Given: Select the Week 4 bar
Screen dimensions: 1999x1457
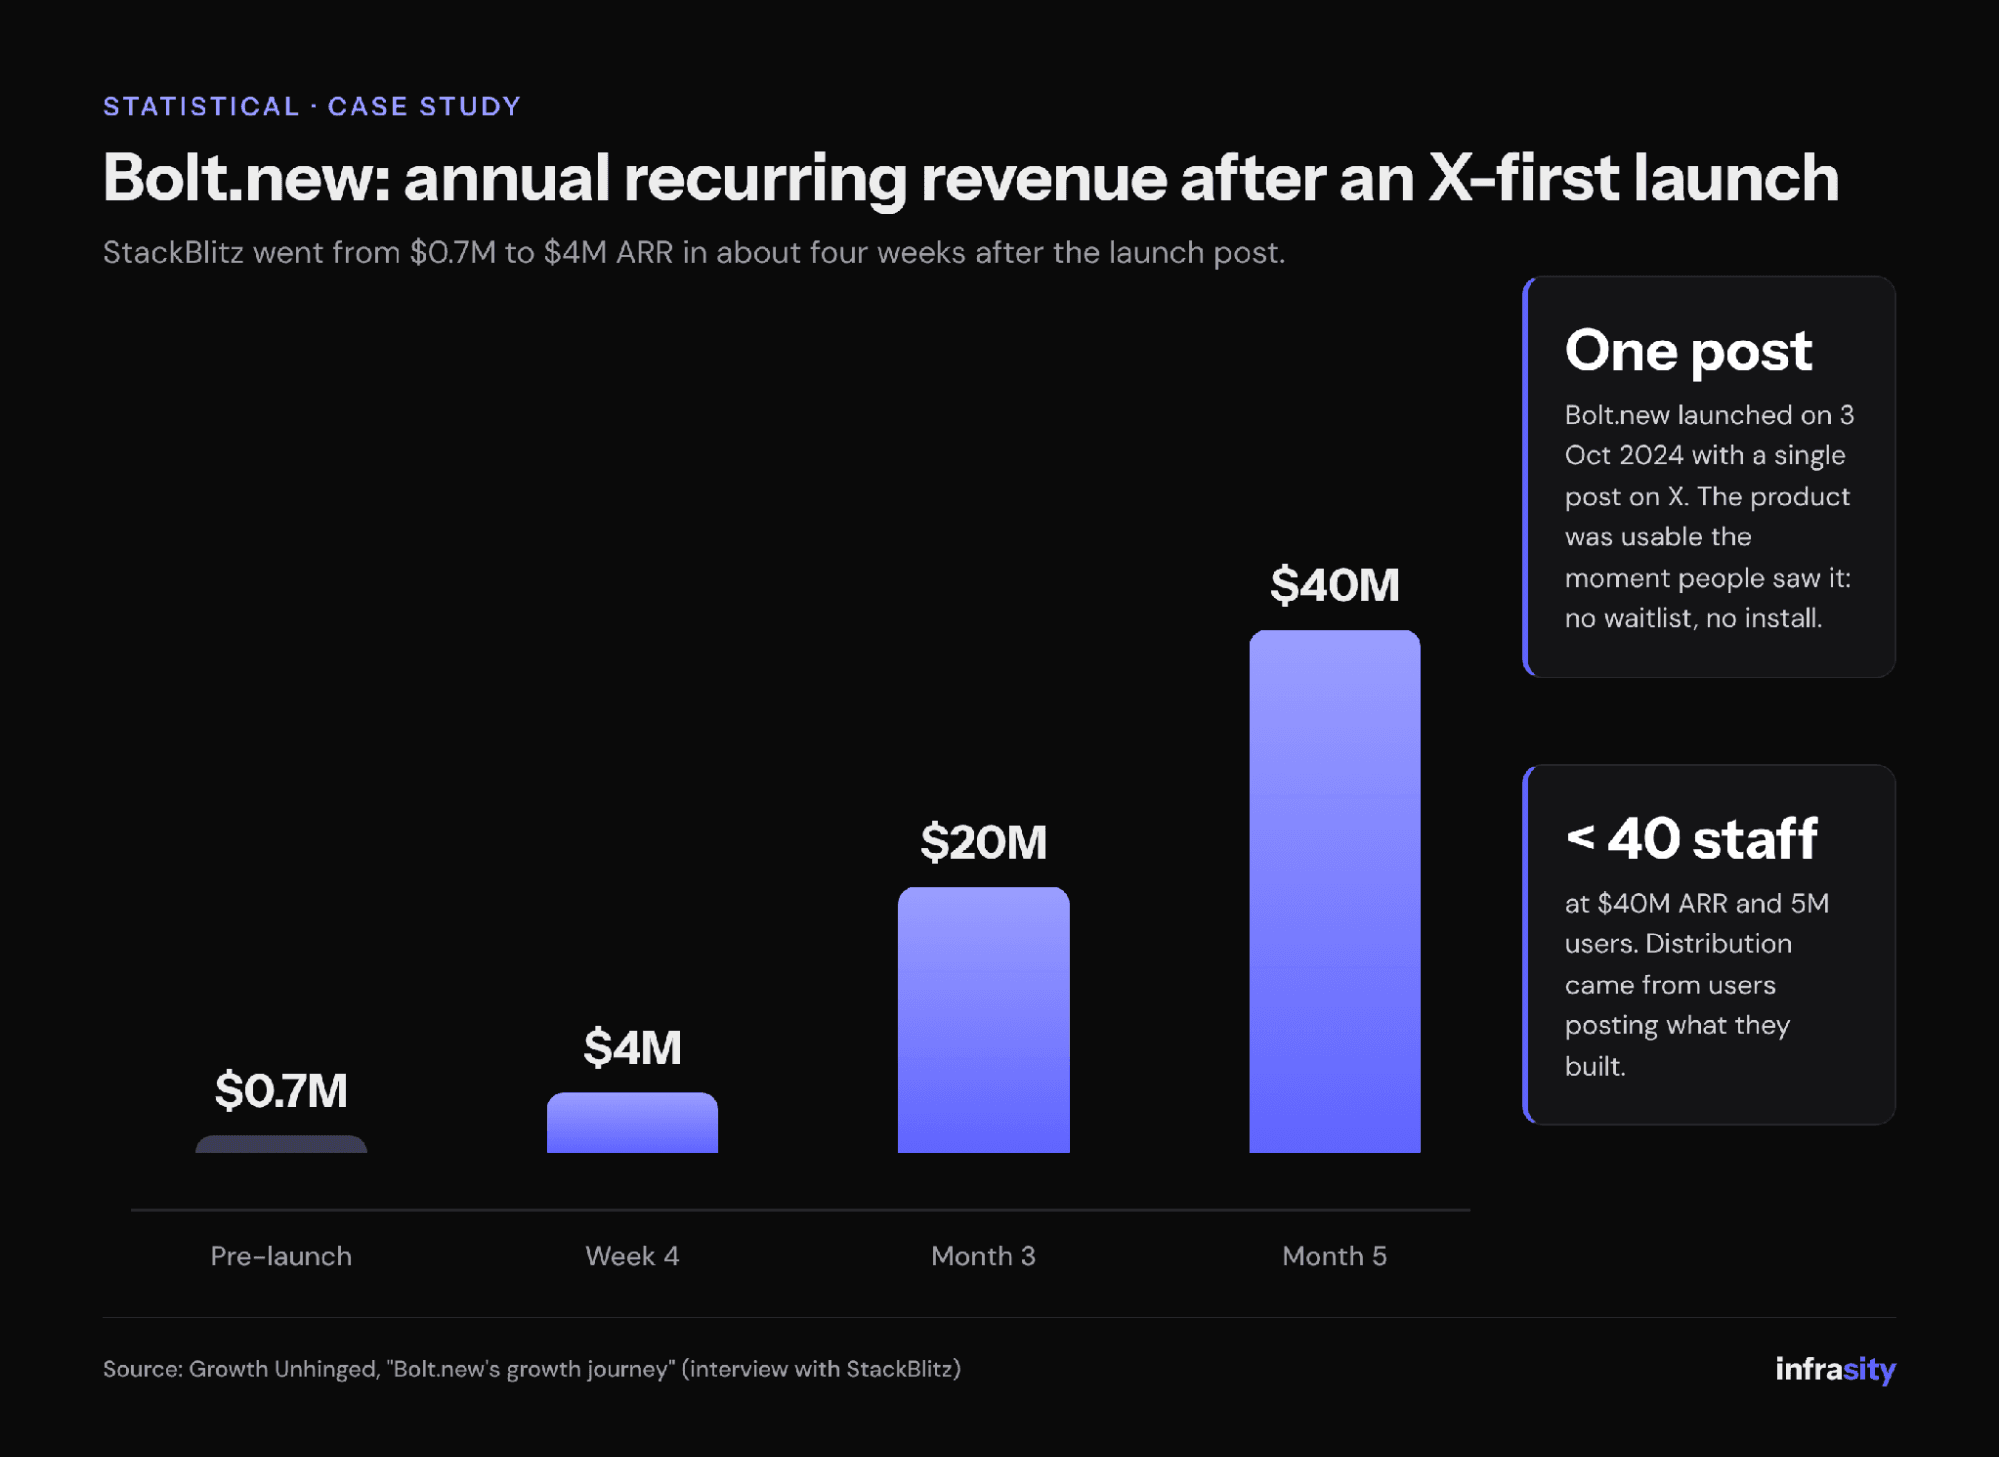Looking at the screenshot, I should (x=632, y=1122).
